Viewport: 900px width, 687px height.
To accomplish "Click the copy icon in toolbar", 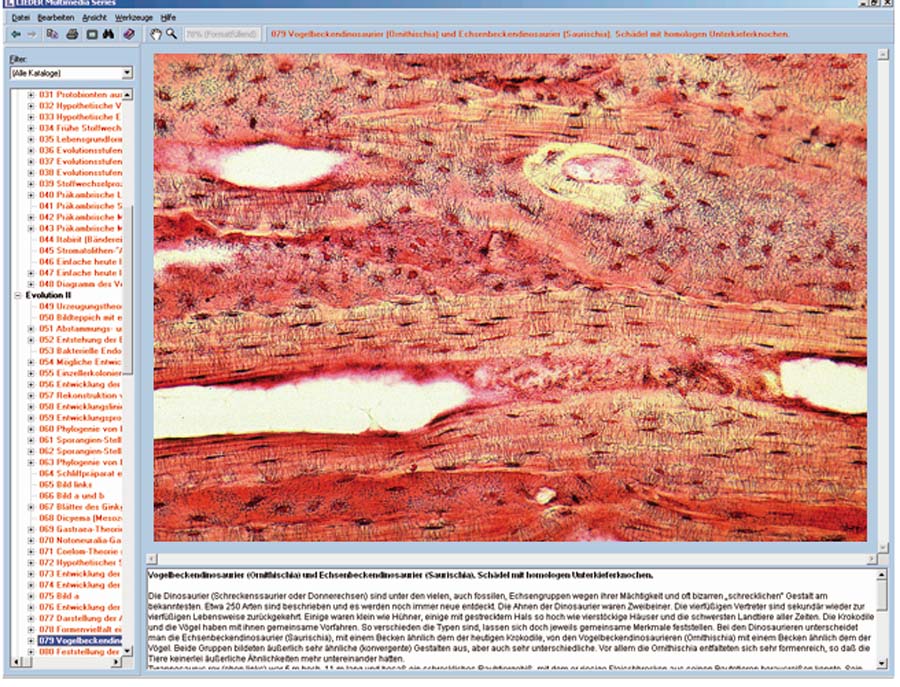I will pos(53,34).
